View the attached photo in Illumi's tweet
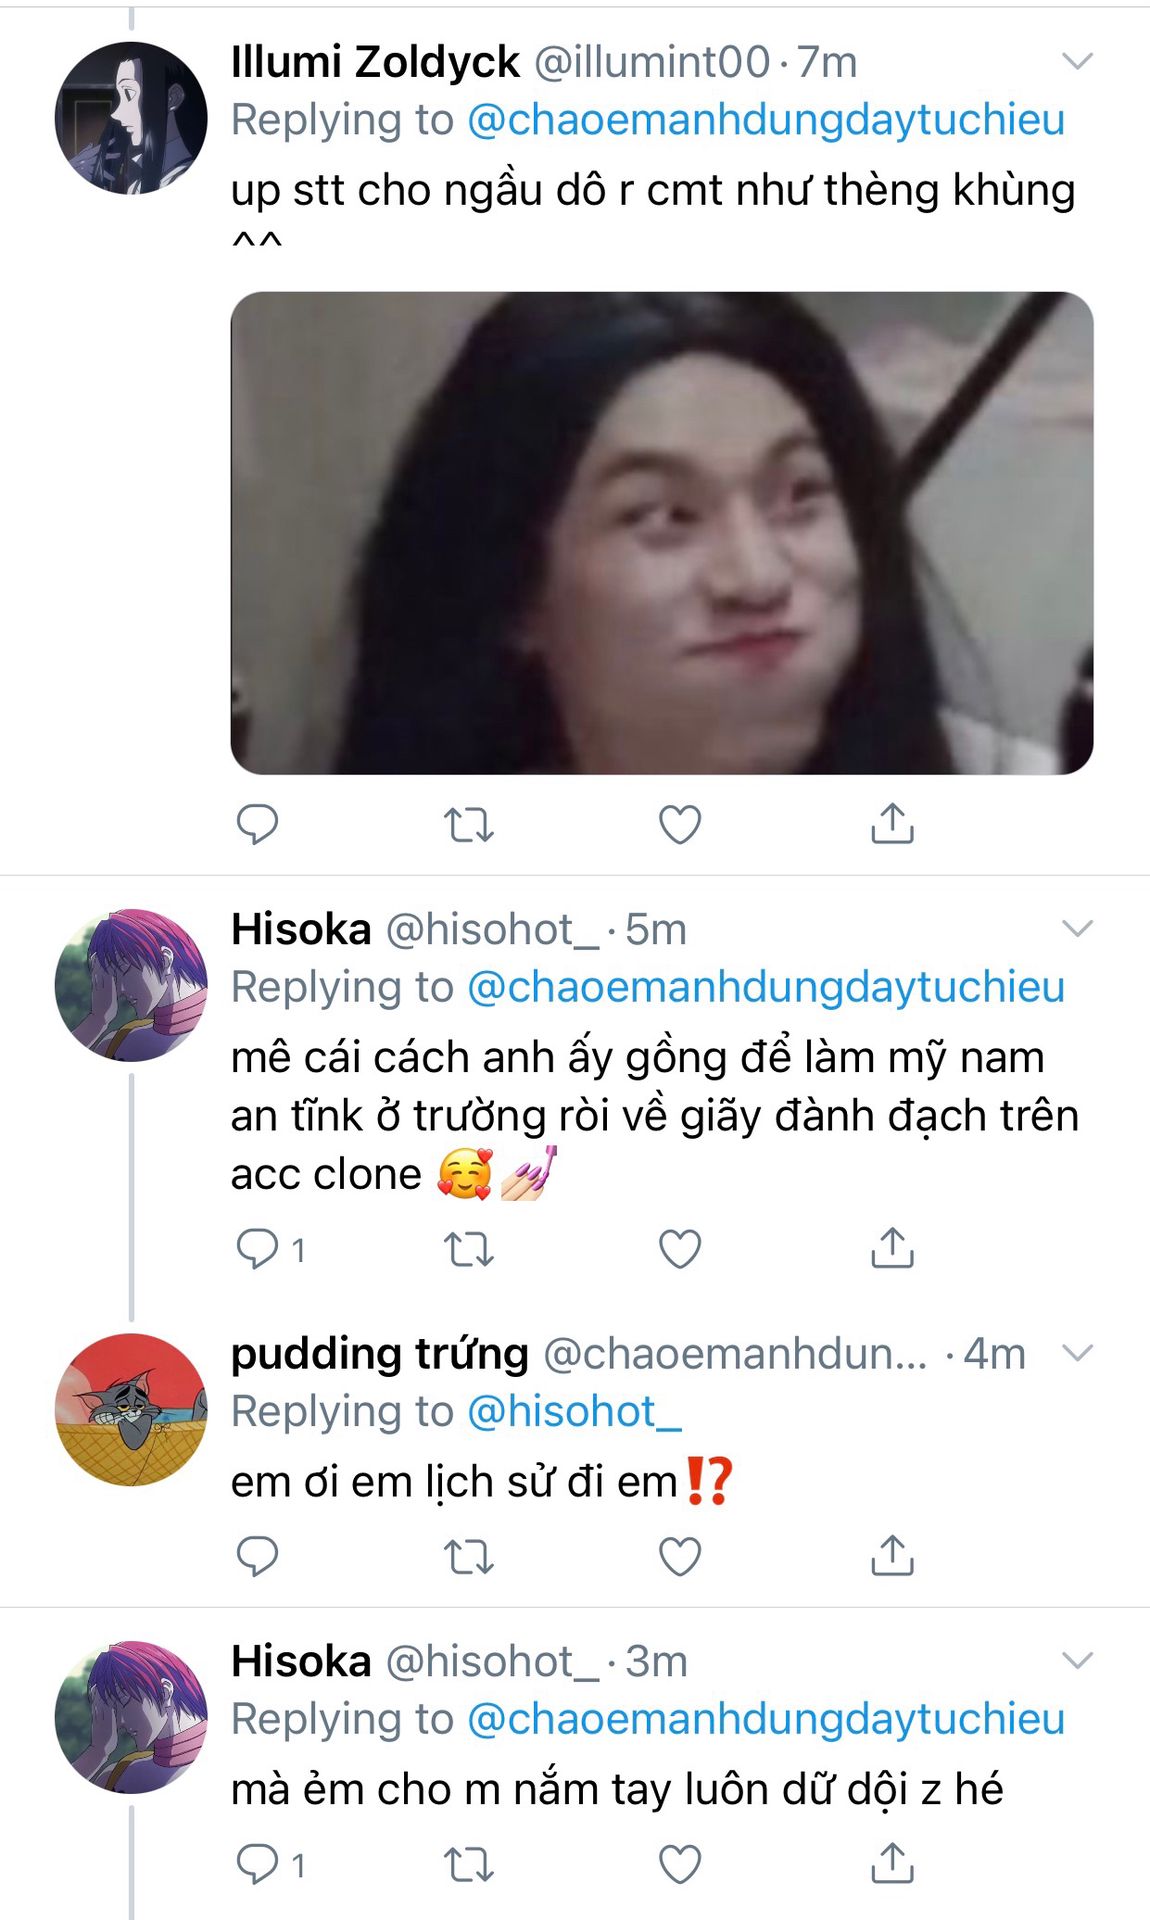 pos(662,533)
